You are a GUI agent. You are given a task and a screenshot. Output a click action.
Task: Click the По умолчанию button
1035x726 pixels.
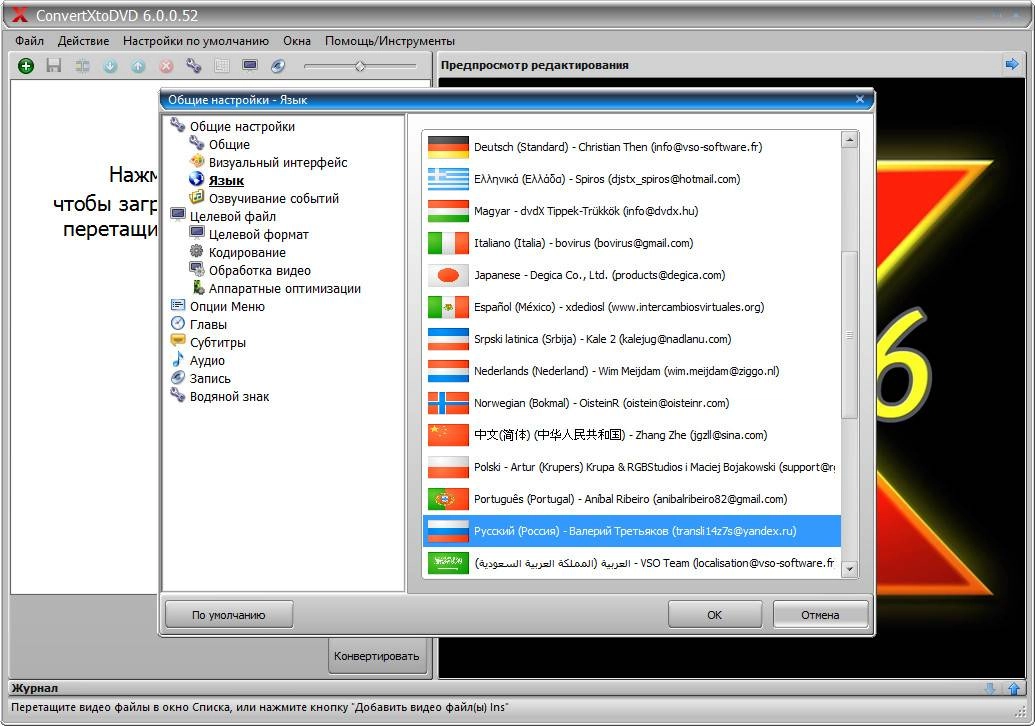click(x=228, y=614)
